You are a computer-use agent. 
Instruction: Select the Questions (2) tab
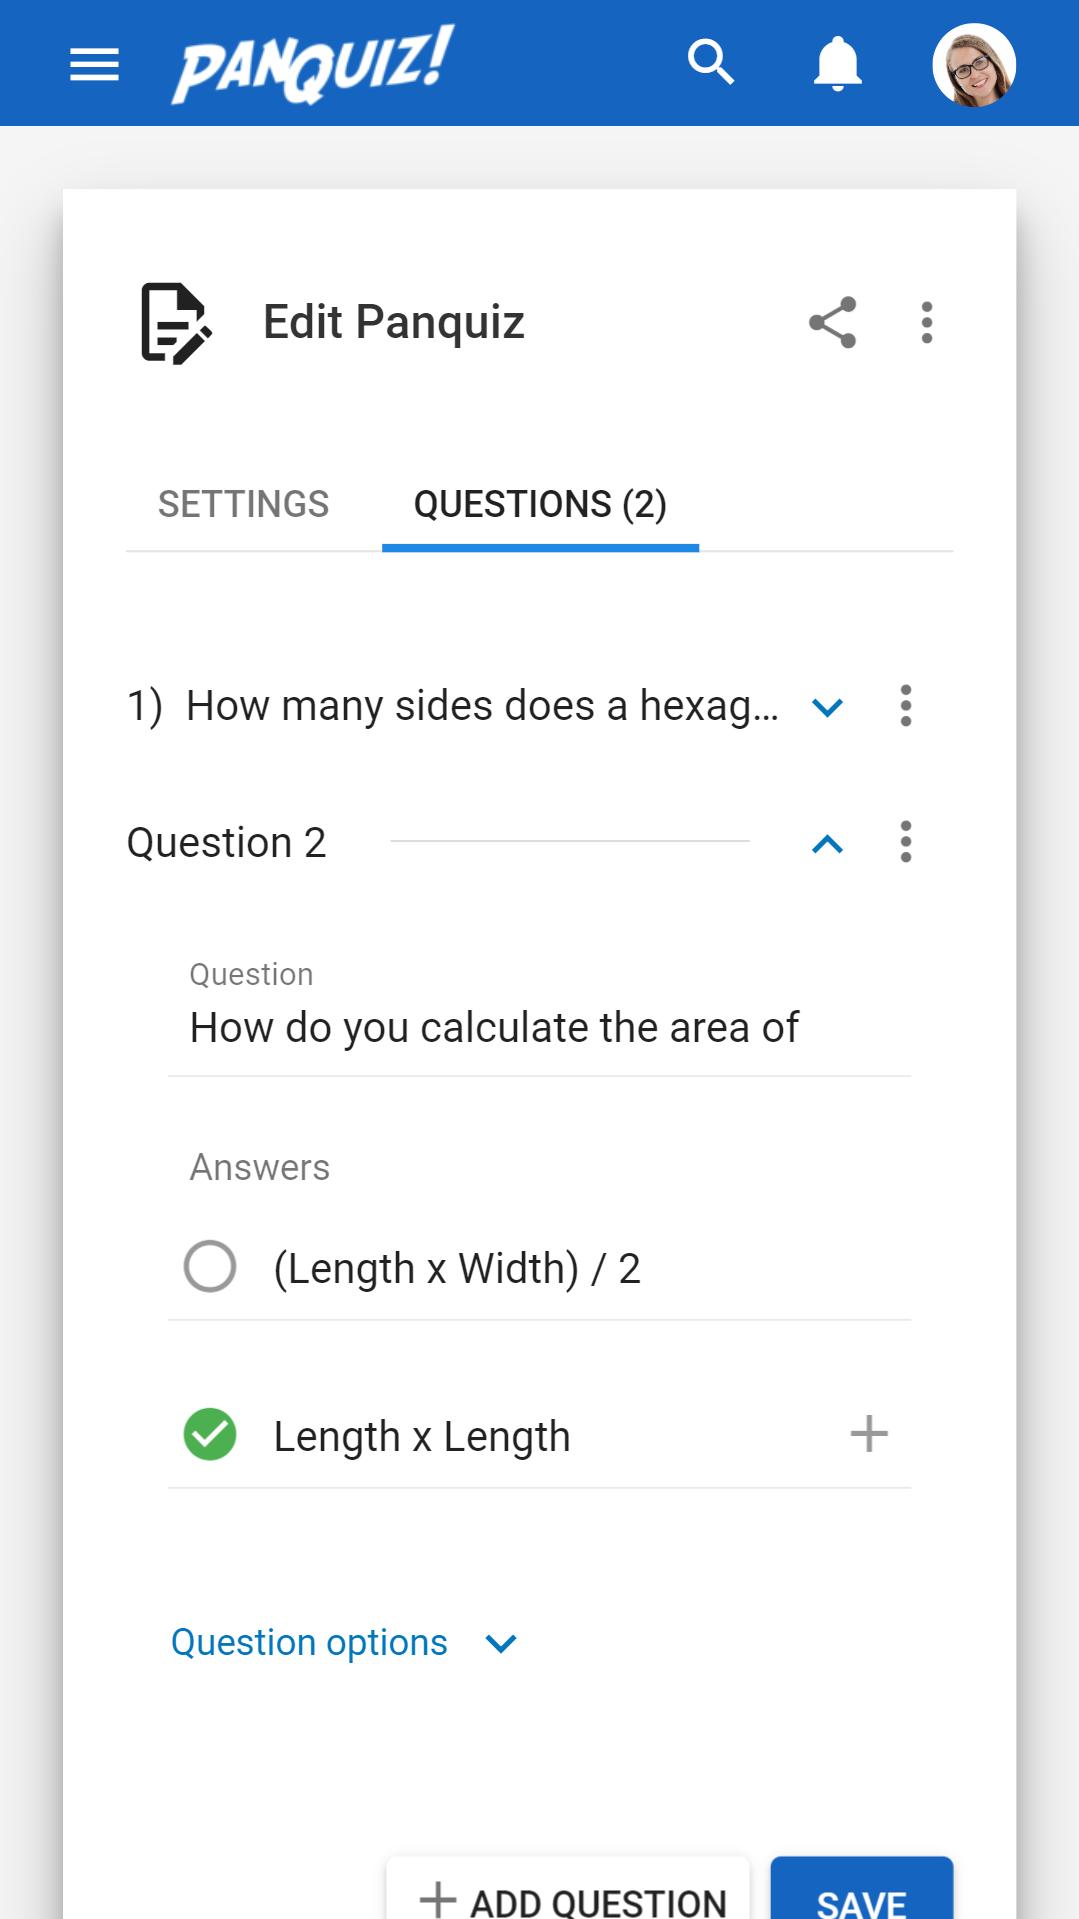pyautogui.click(x=540, y=505)
